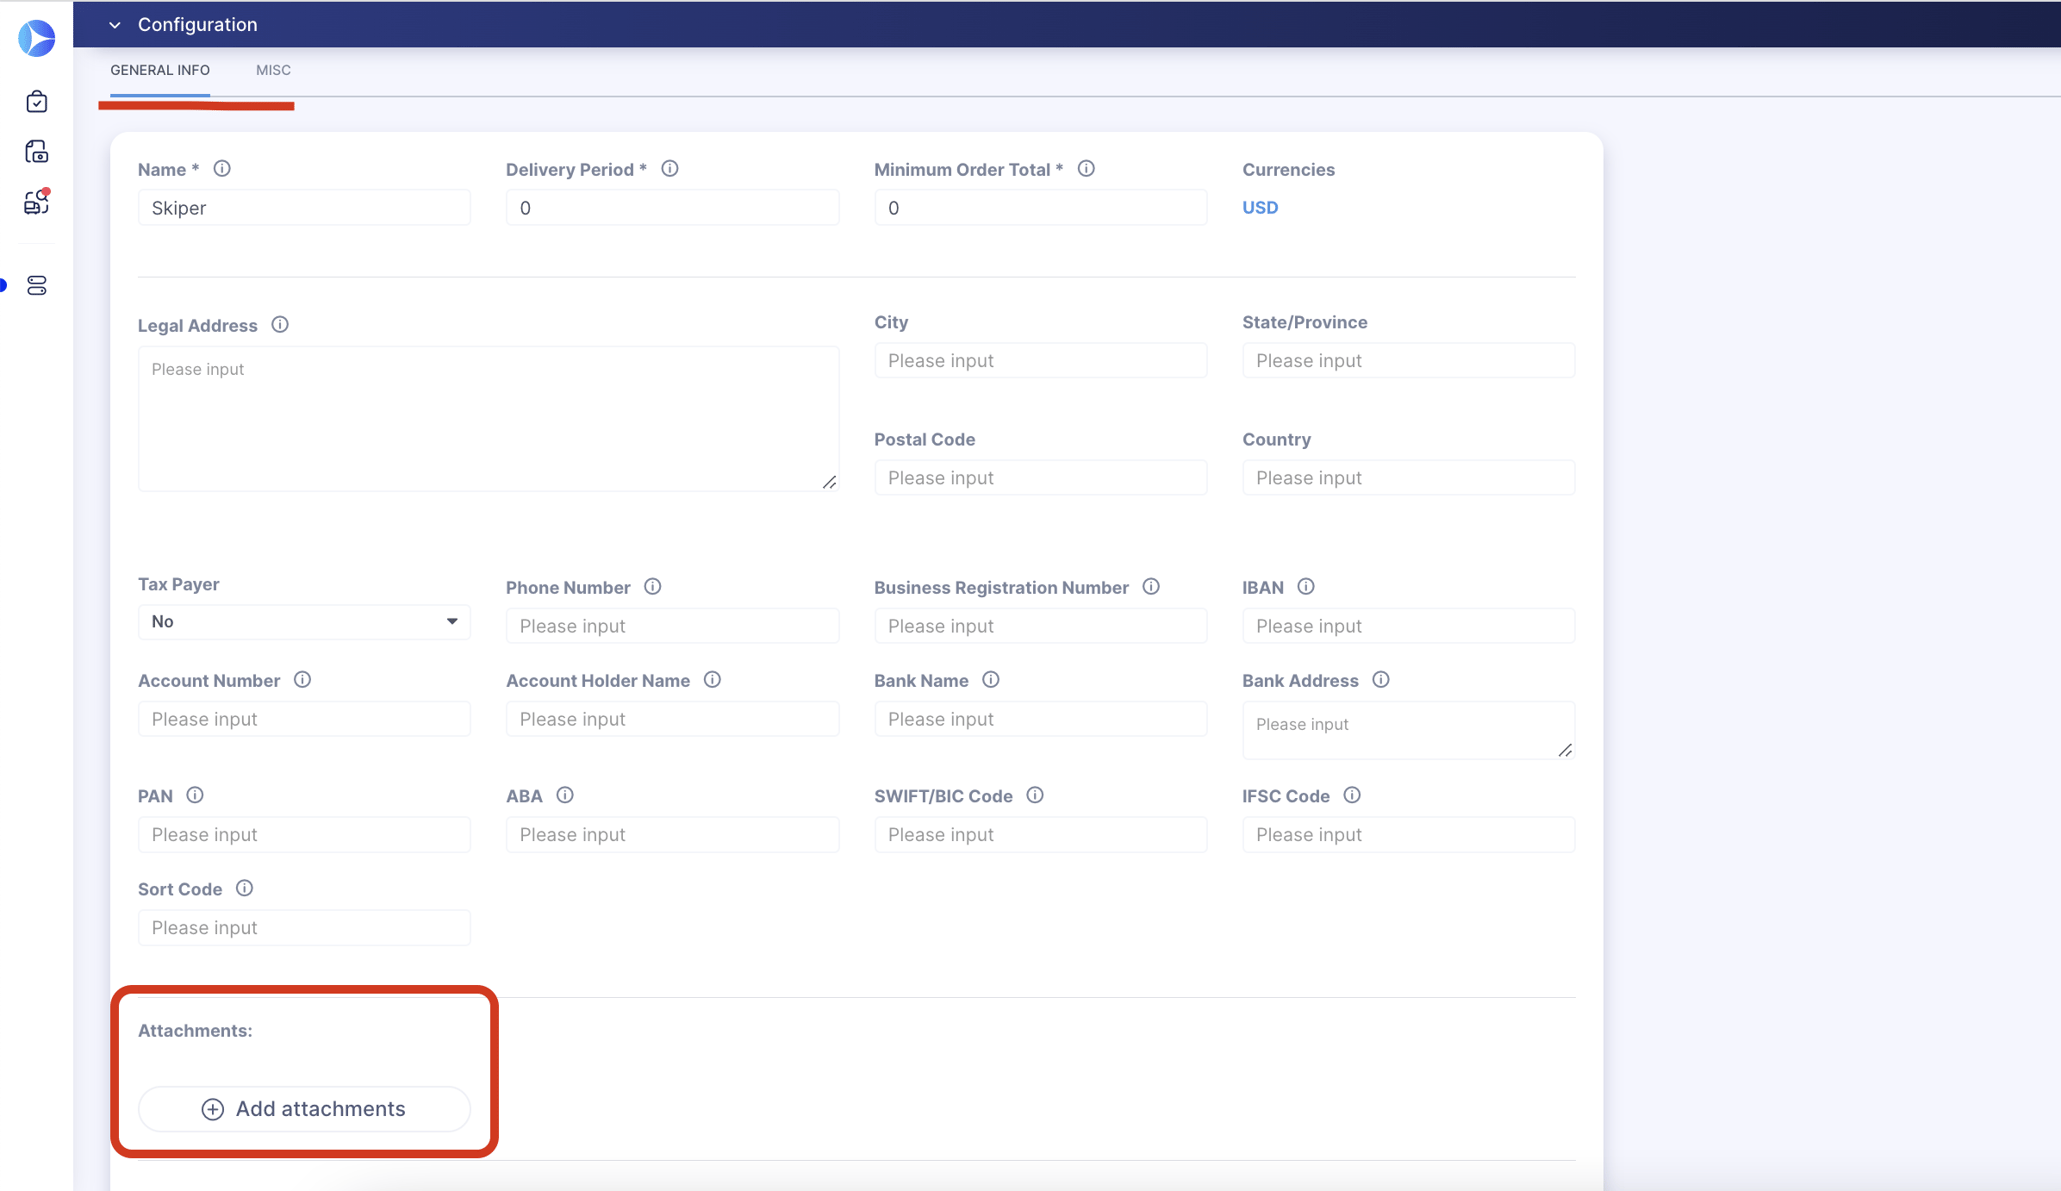Screen dimensions: 2061x1191
Task: Click the info icon next to IBAN
Action: 1306,587
